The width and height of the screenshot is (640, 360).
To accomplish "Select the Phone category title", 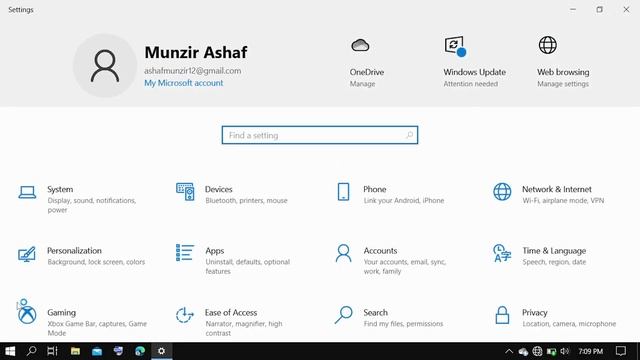I will (x=375, y=189).
